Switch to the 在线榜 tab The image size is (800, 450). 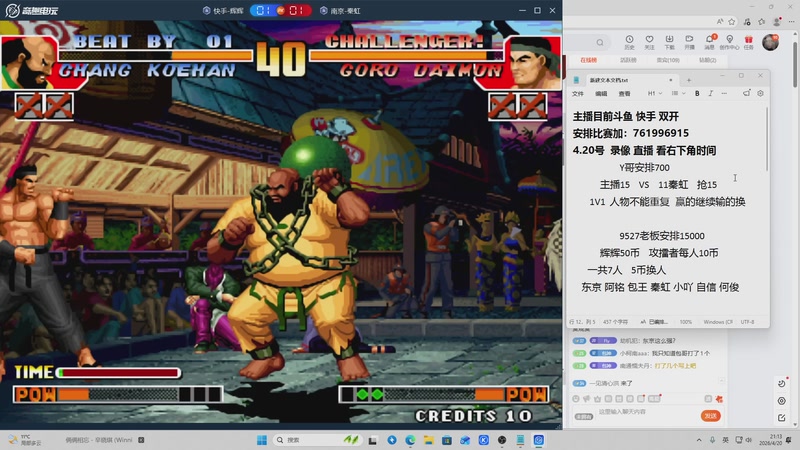pyautogui.click(x=588, y=60)
